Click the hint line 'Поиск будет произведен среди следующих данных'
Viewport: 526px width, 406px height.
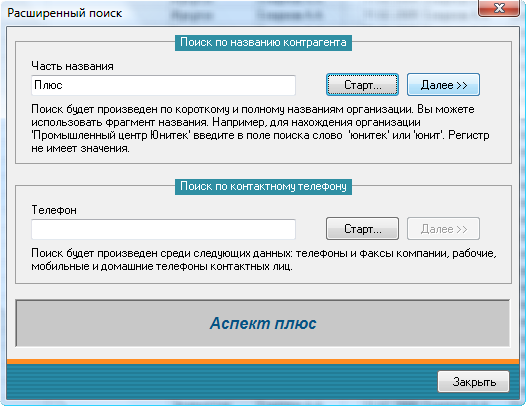click(264, 253)
